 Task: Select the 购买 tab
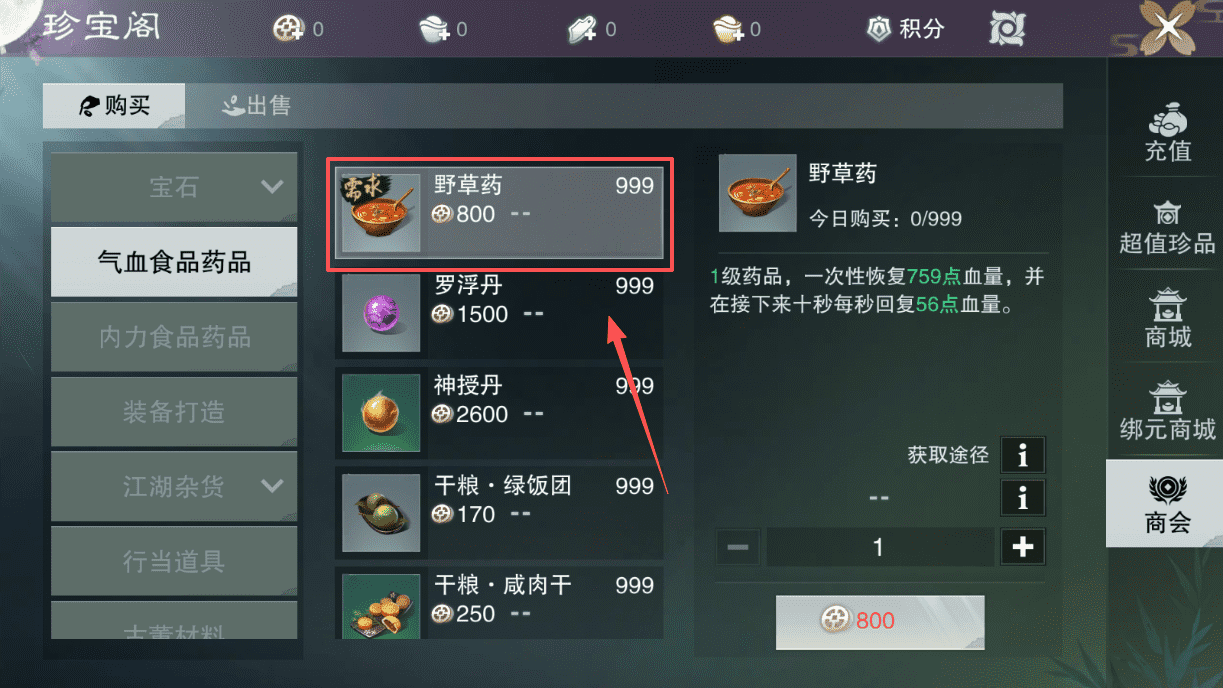tap(114, 105)
